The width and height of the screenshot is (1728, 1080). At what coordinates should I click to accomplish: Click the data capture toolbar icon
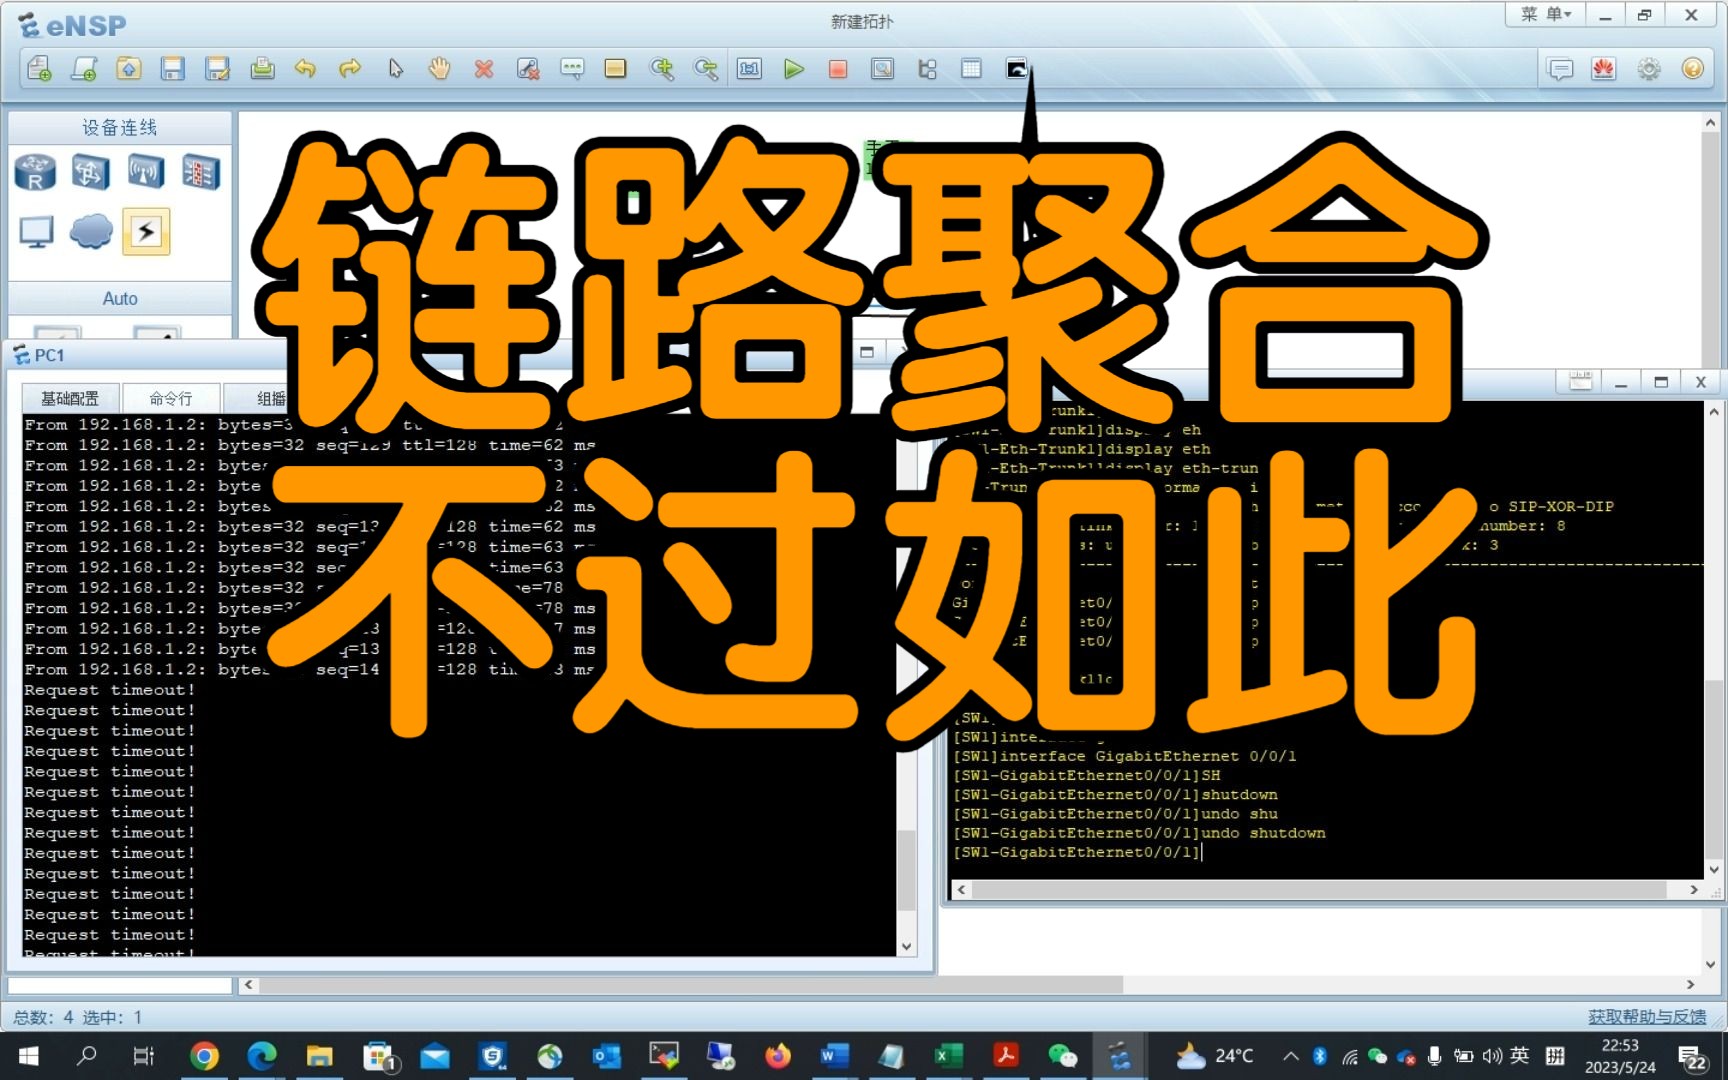coord(882,69)
